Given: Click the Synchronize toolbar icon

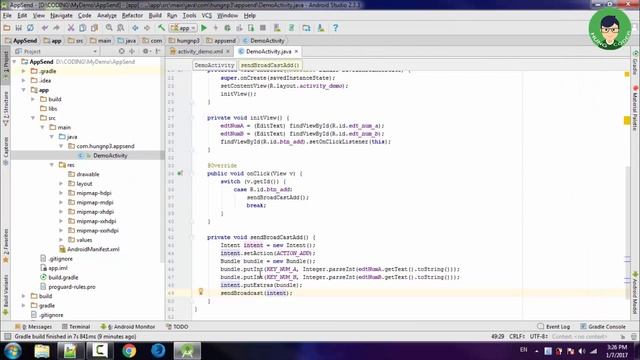Looking at the screenshot, I should click(x=30, y=28).
